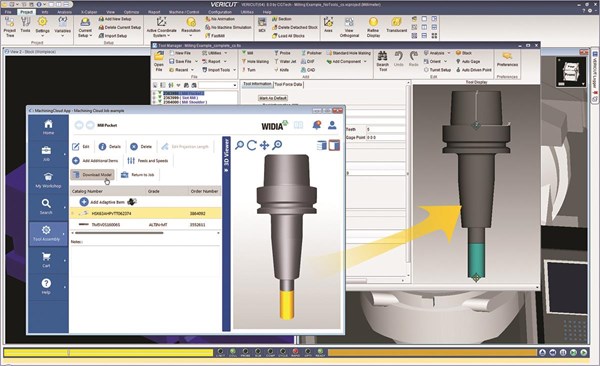Open the Add Component dropdown arrow
Viewport: 600px width, 366px height.
click(365, 61)
